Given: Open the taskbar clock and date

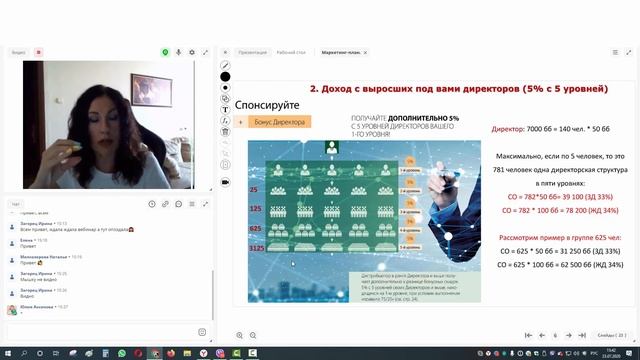Looking at the screenshot, I should click(611, 353).
